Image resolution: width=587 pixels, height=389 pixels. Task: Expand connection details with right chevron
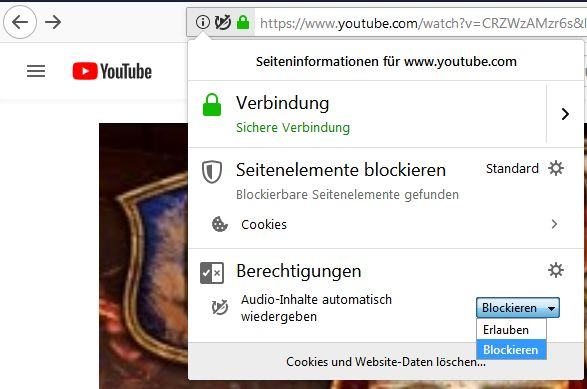[565, 114]
